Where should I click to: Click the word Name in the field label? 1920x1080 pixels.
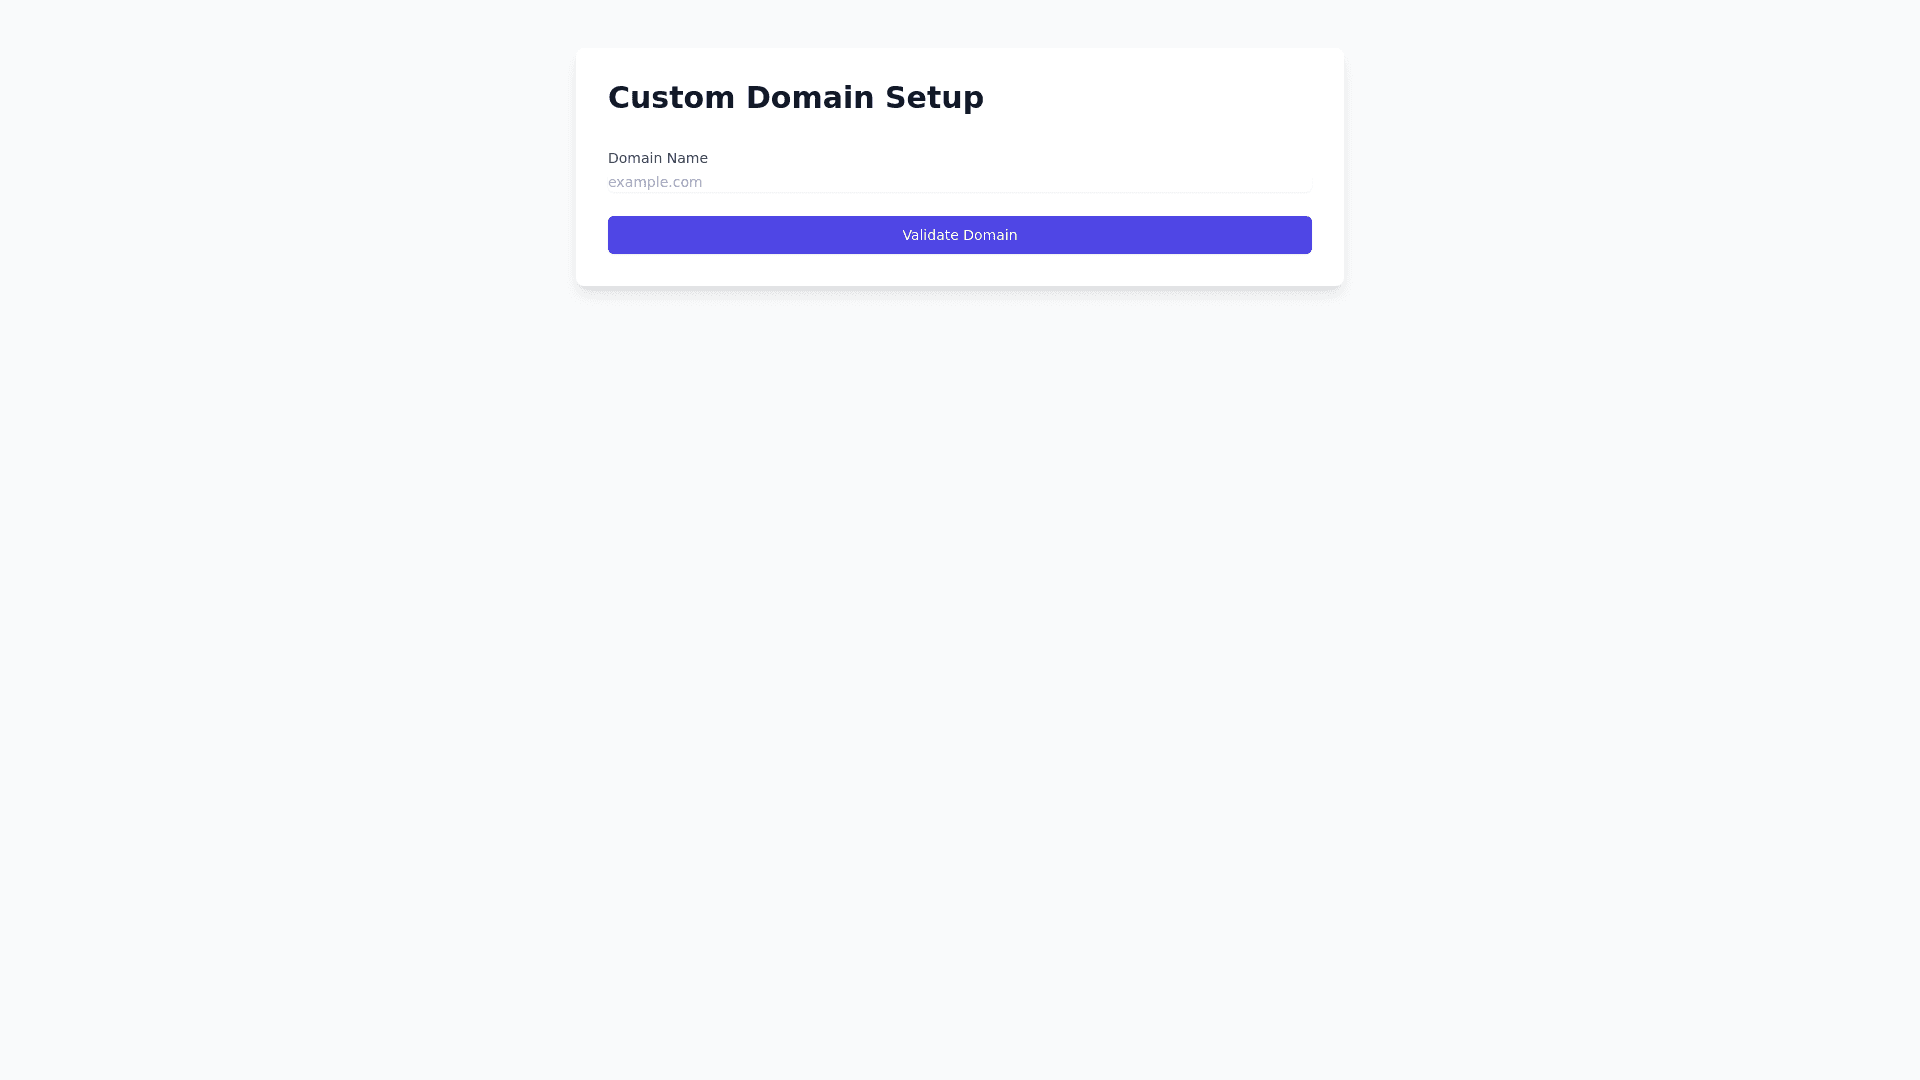(687, 158)
